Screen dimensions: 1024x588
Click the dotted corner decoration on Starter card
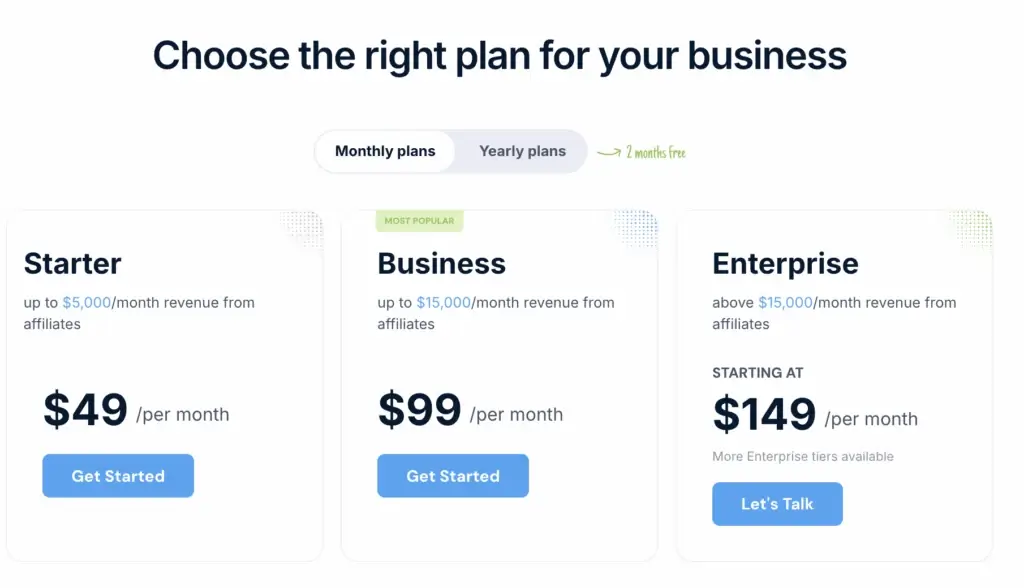[x=303, y=229]
